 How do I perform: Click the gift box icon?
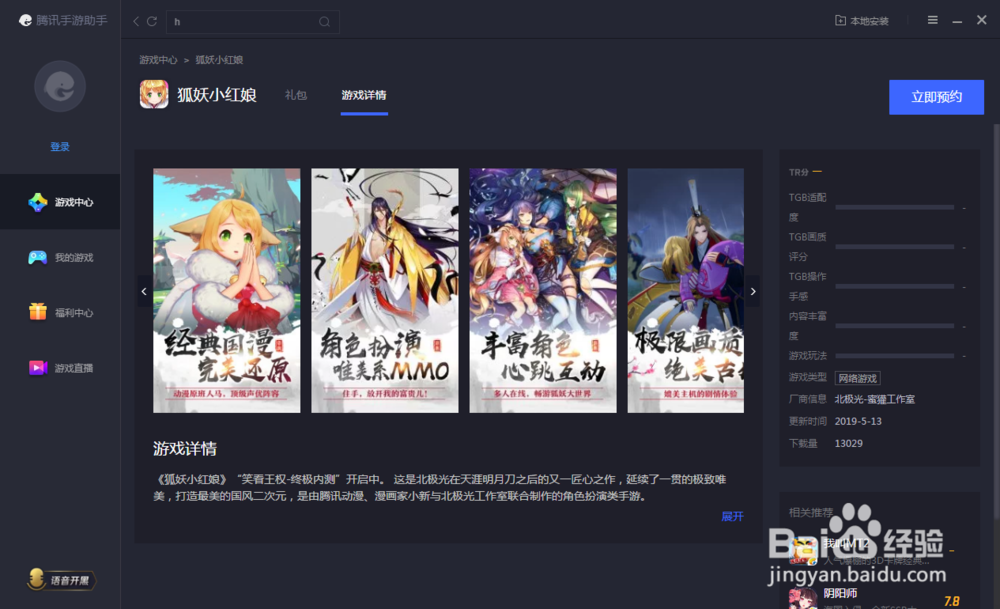[x=38, y=312]
